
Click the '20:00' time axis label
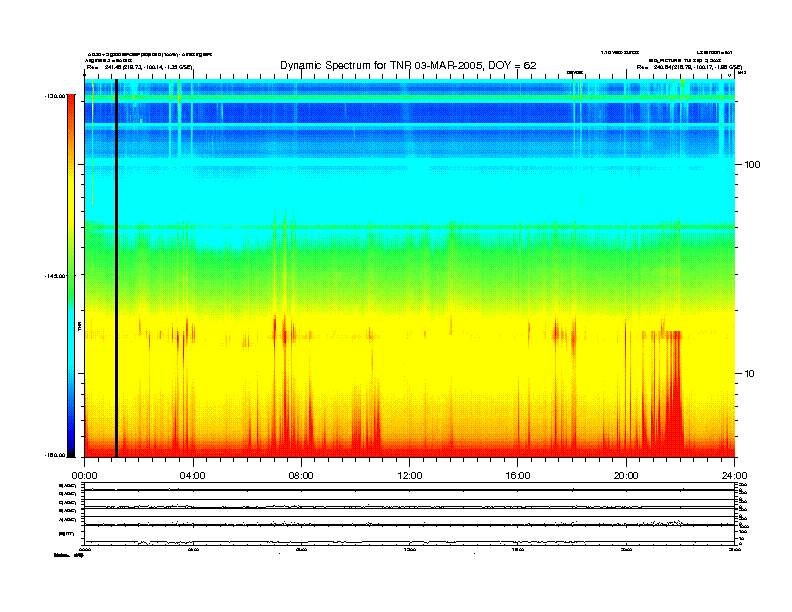pos(626,476)
